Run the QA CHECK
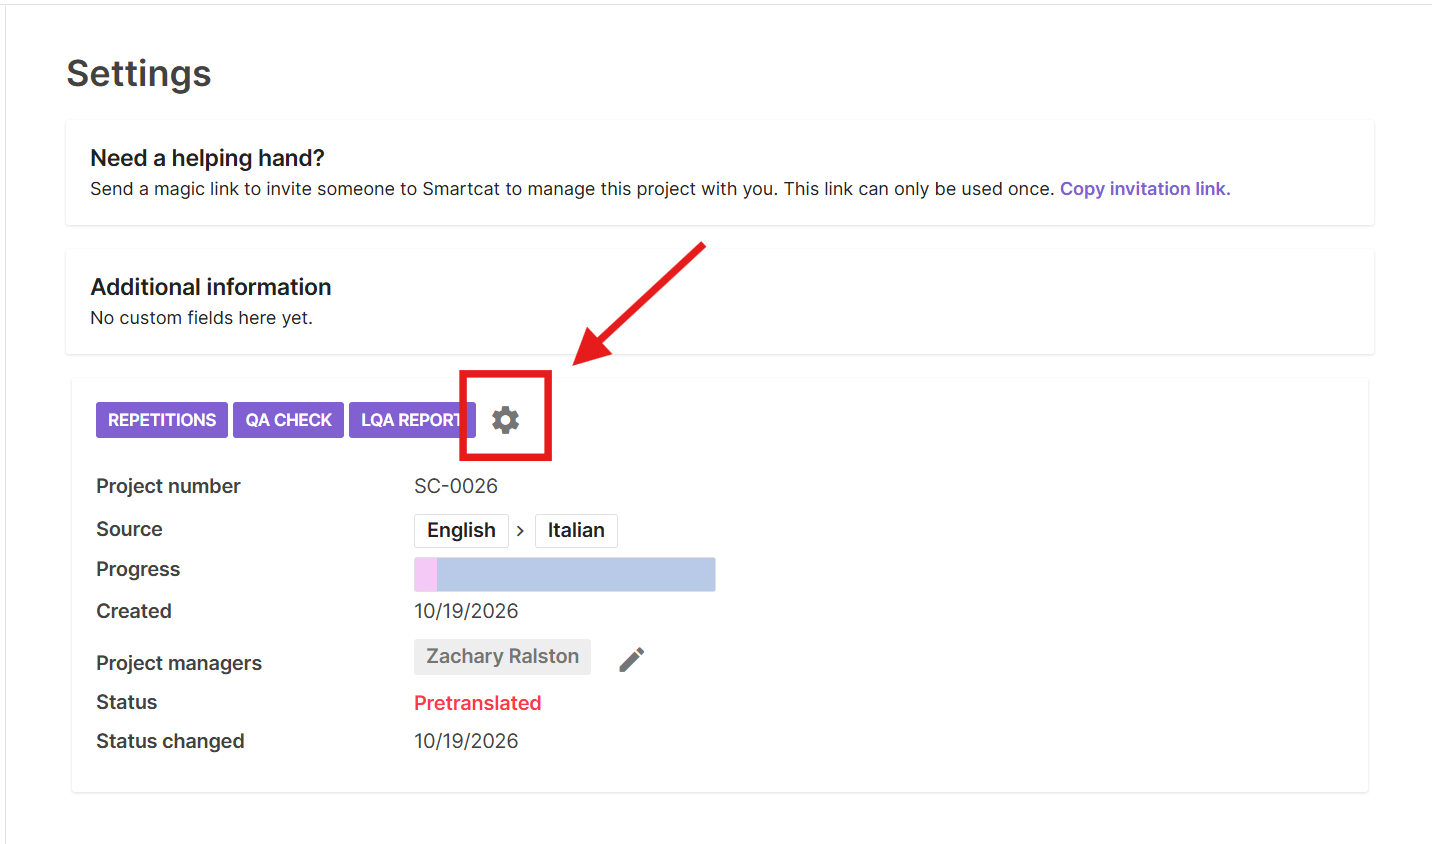The height and width of the screenshot is (844, 1432). [289, 420]
